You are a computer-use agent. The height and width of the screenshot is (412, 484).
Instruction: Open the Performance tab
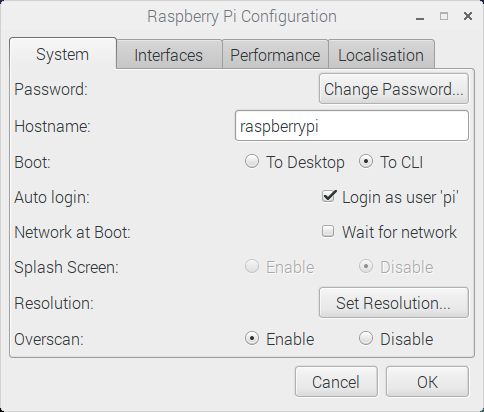click(275, 54)
